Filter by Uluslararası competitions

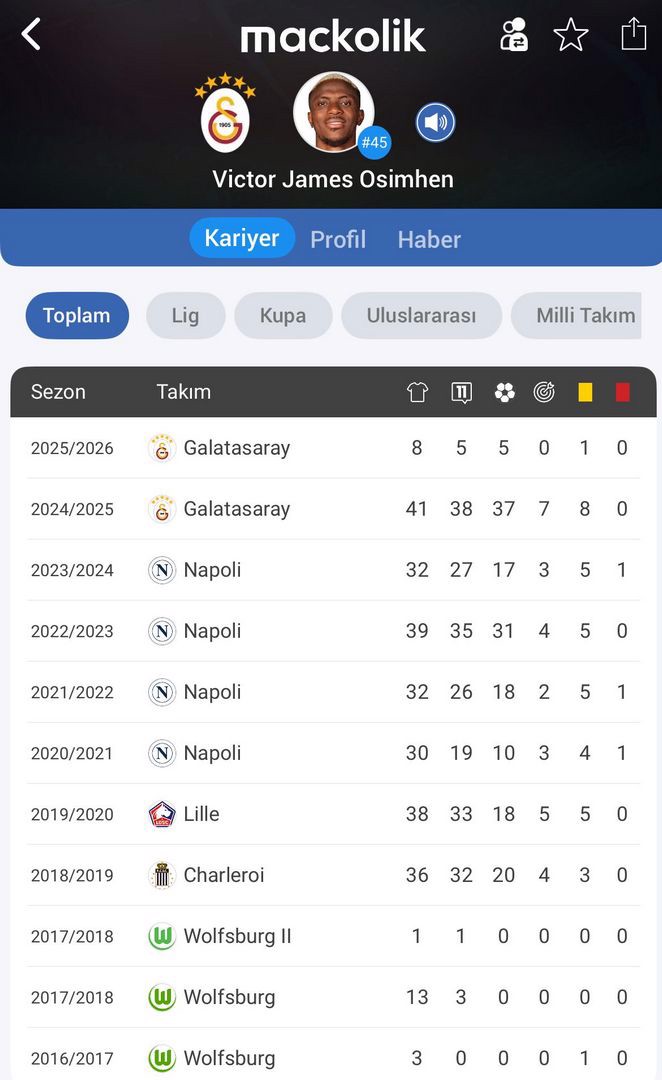click(421, 316)
